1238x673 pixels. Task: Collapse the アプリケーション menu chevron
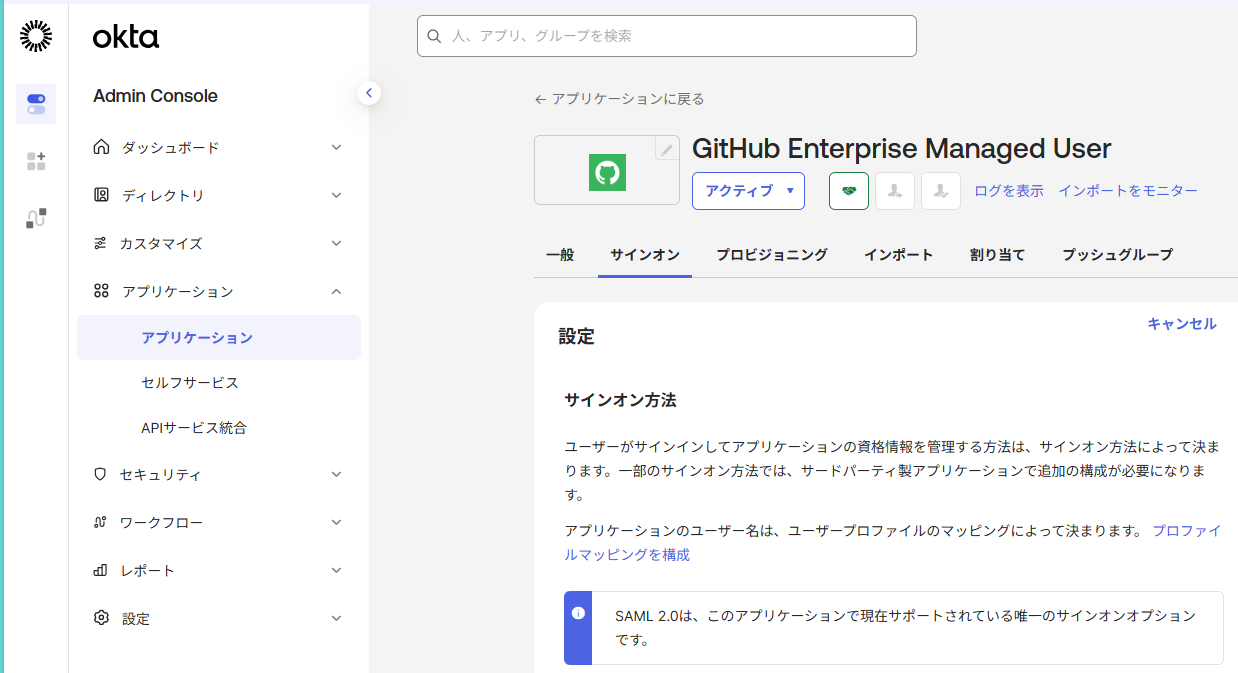(x=336, y=291)
